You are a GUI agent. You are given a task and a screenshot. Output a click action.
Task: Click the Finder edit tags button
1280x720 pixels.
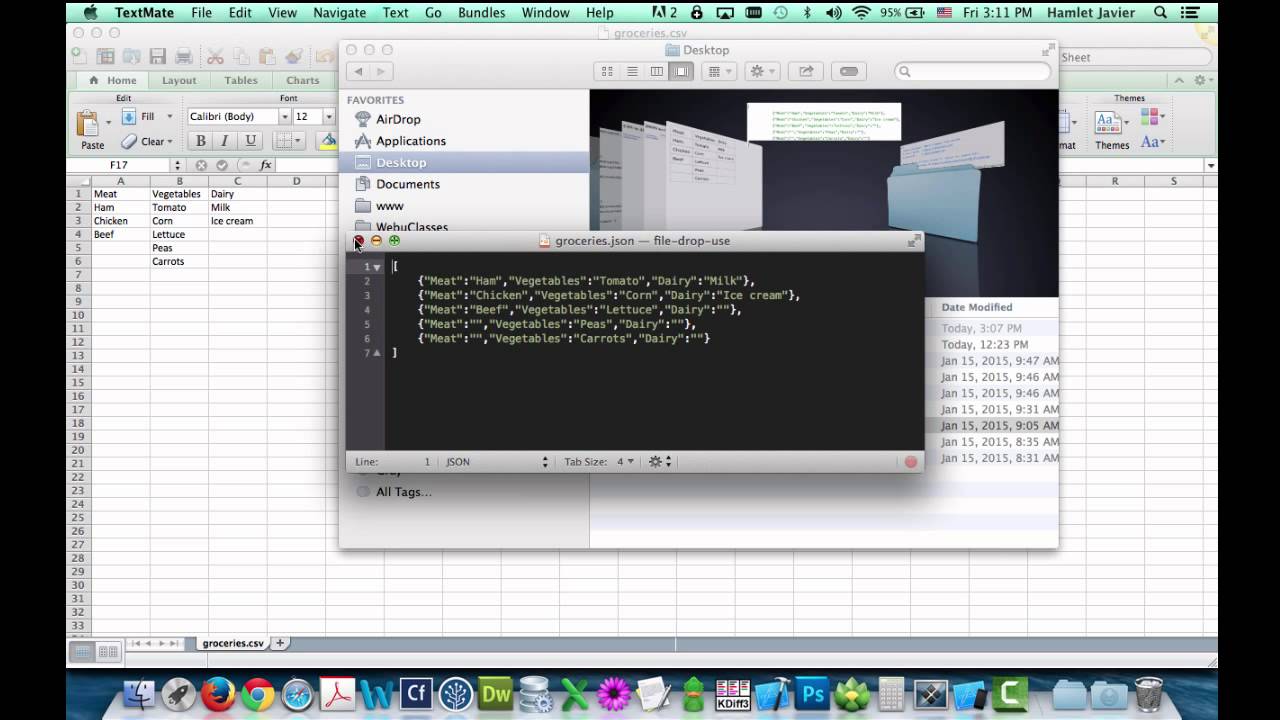coord(849,71)
